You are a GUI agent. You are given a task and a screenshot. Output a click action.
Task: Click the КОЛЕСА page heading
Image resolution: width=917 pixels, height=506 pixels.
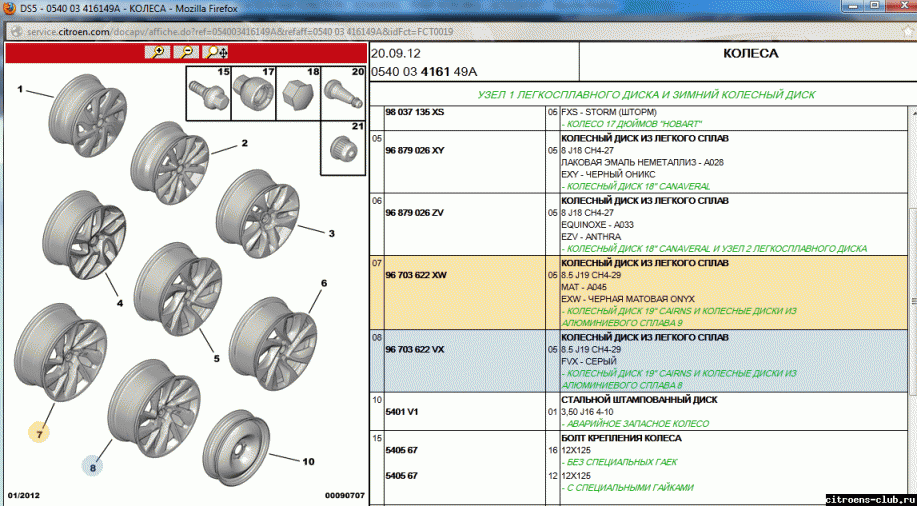[x=750, y=54]
